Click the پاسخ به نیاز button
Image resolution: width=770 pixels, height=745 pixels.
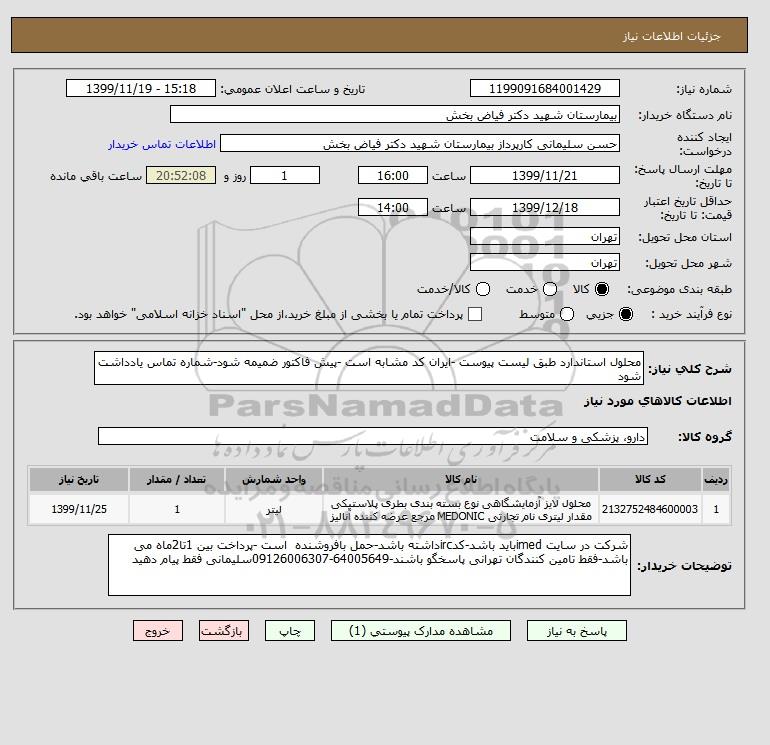coord(577,631)
